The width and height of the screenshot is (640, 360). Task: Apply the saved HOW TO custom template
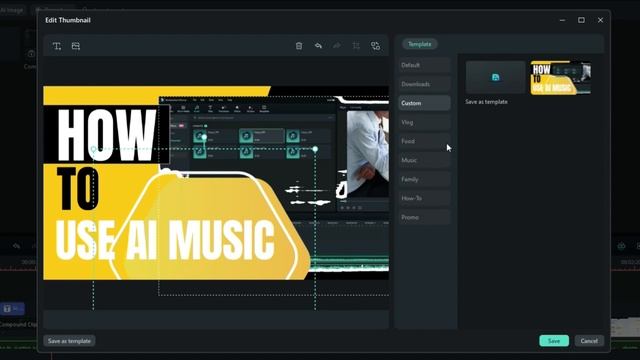point(560,78)
